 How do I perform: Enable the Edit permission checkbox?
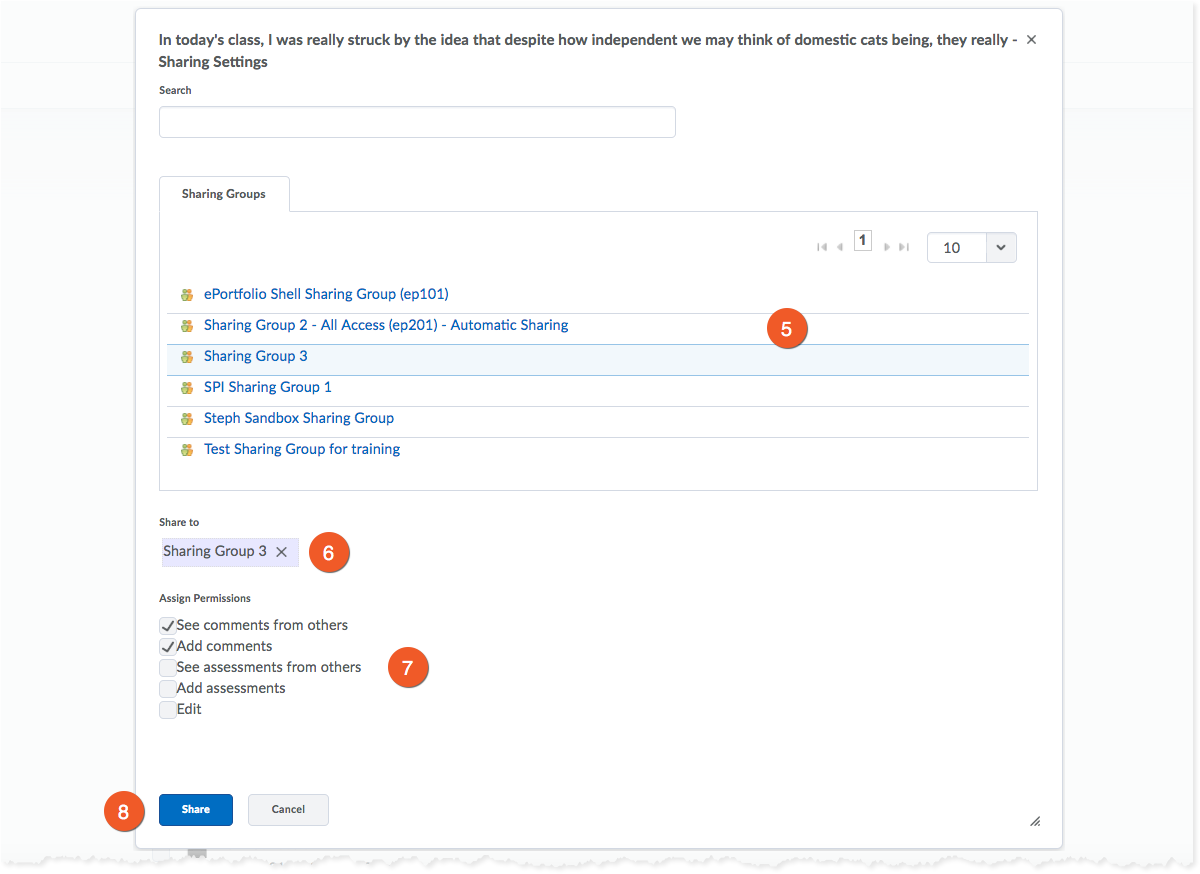click(x=168, y=710)
